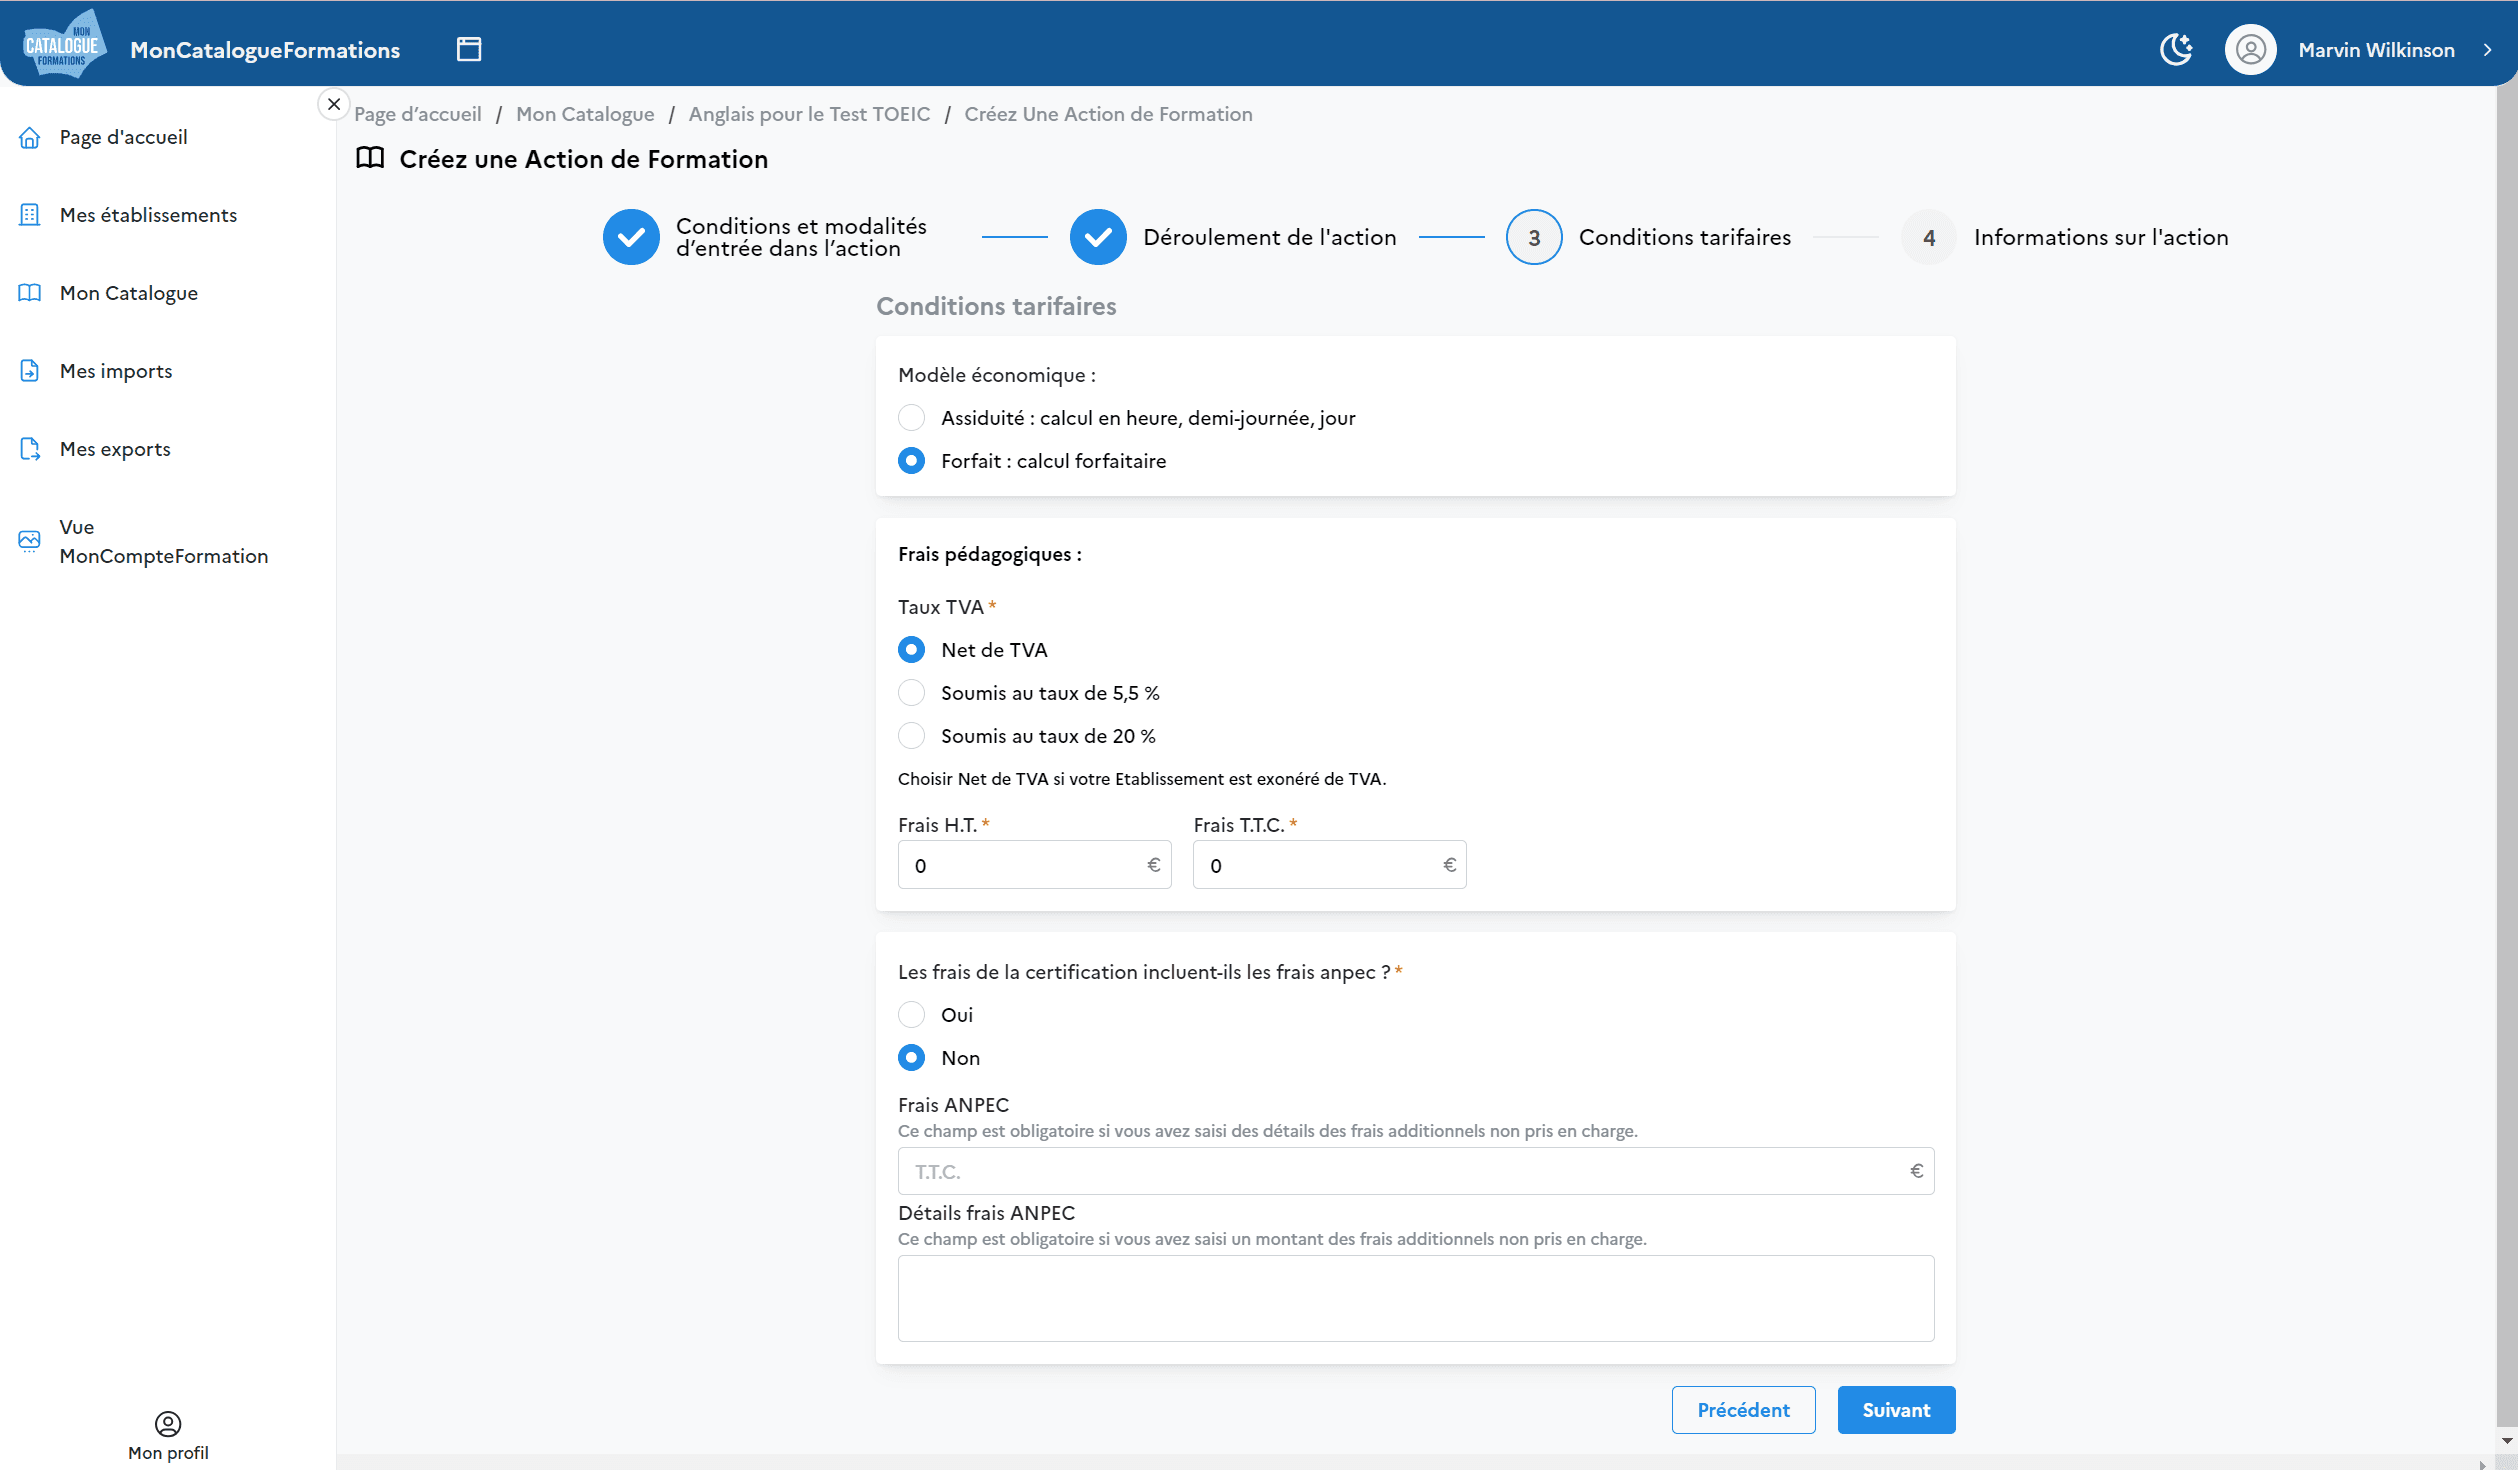Image resolution: width=2518 pixels, height=1470 pixels.
Task: Select Soumis au taux de 20 % radio
Action: (x=911, y=736)
